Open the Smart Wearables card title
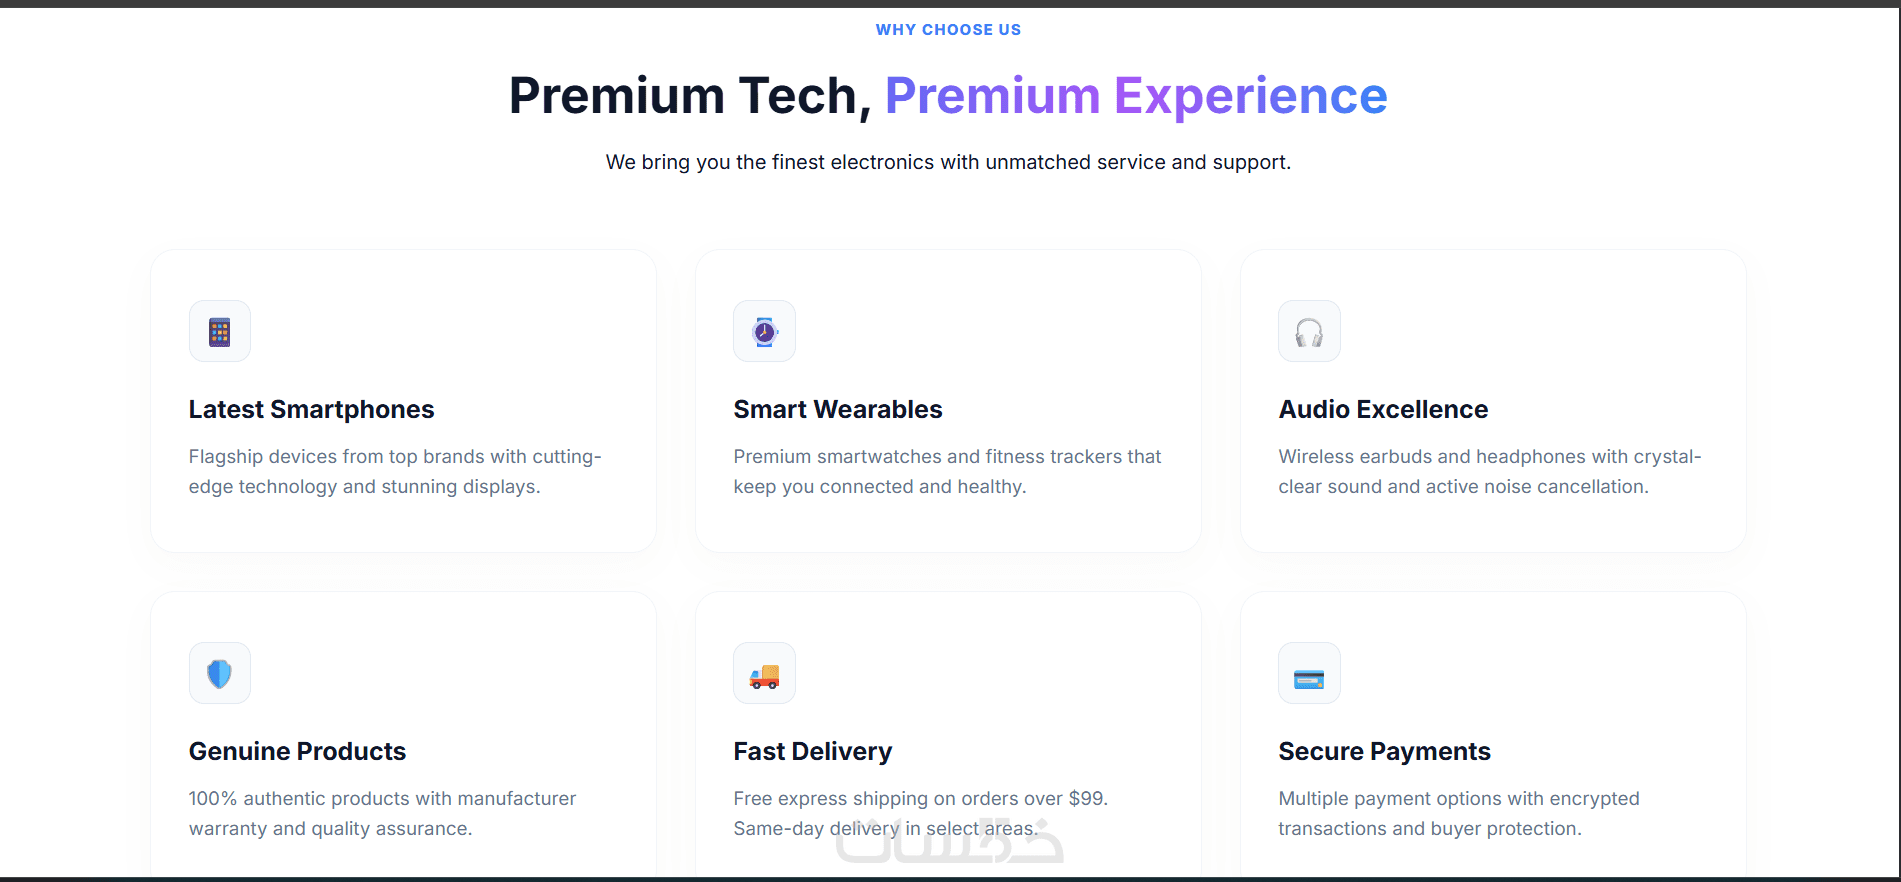Image resolution: width=1901 pixels, height=882 pixels. (x=837, y=410)
